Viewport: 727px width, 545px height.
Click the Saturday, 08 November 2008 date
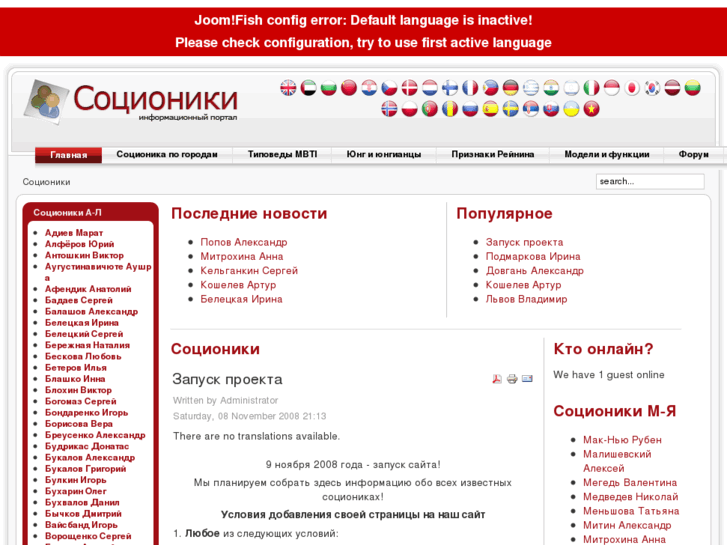pyautogui.click(x=249, y=416)
